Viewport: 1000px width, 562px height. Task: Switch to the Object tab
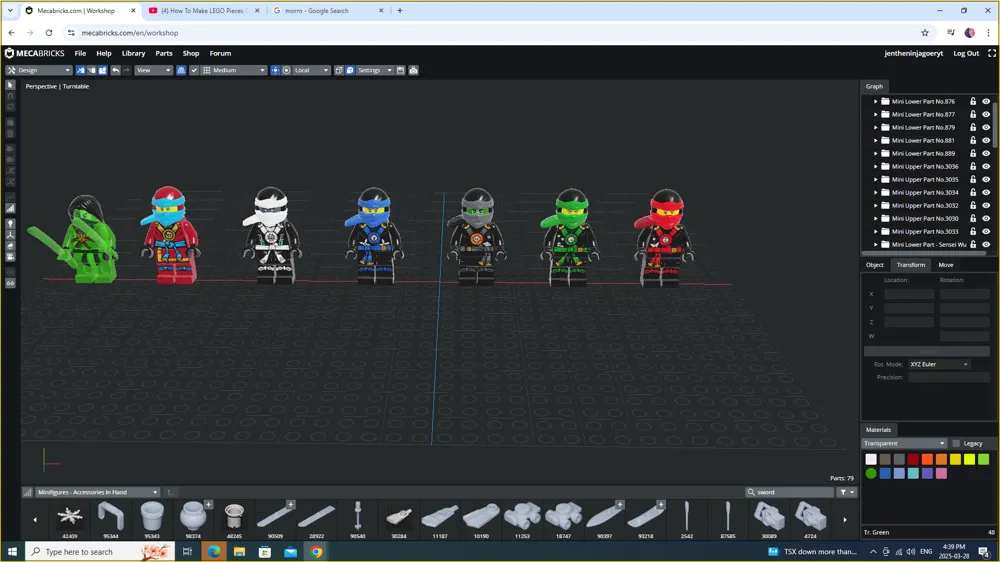click(874, 265)
